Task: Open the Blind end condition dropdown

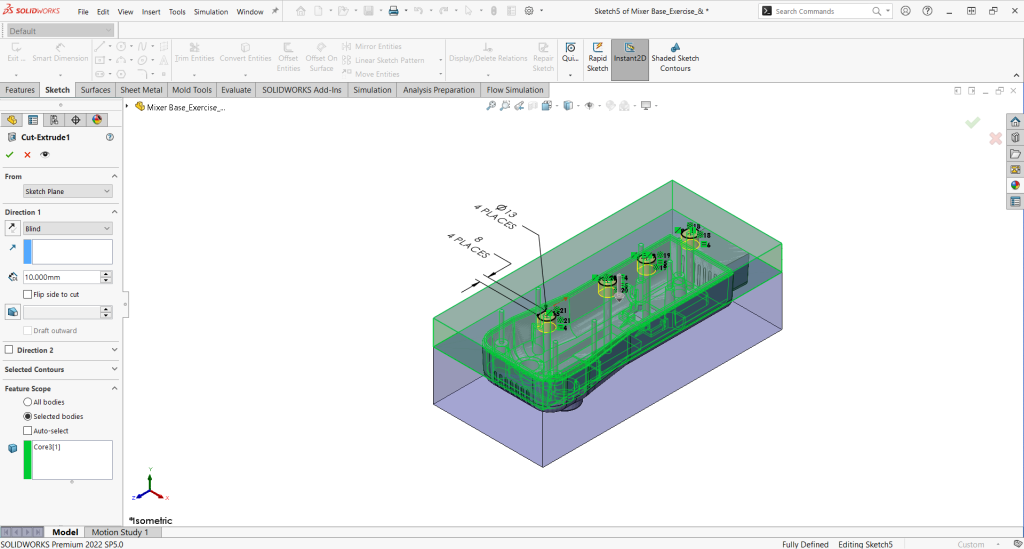Action: pyautogui.click(x=67, y=229)
